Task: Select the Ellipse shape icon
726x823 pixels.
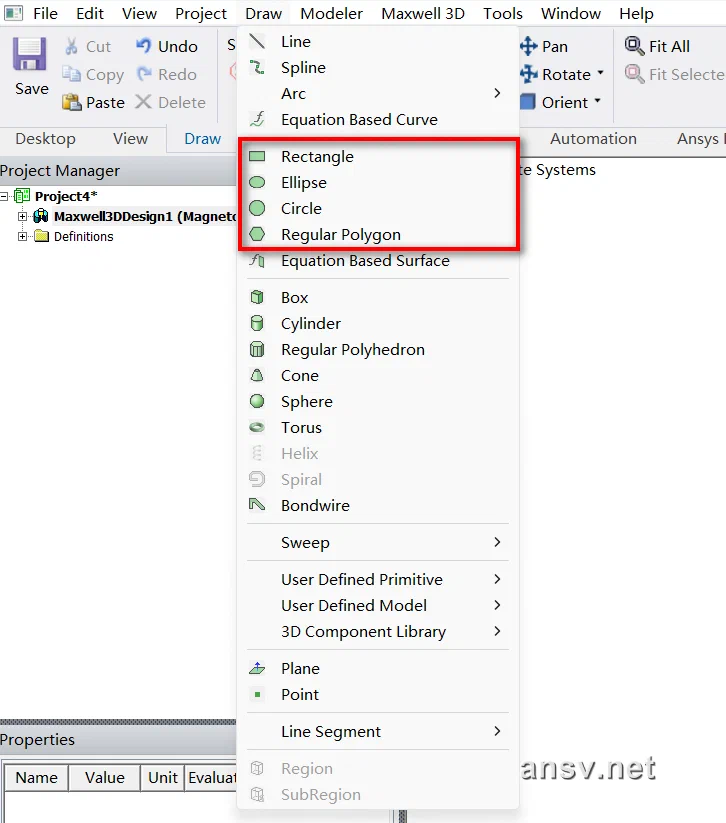Action: 257,182
